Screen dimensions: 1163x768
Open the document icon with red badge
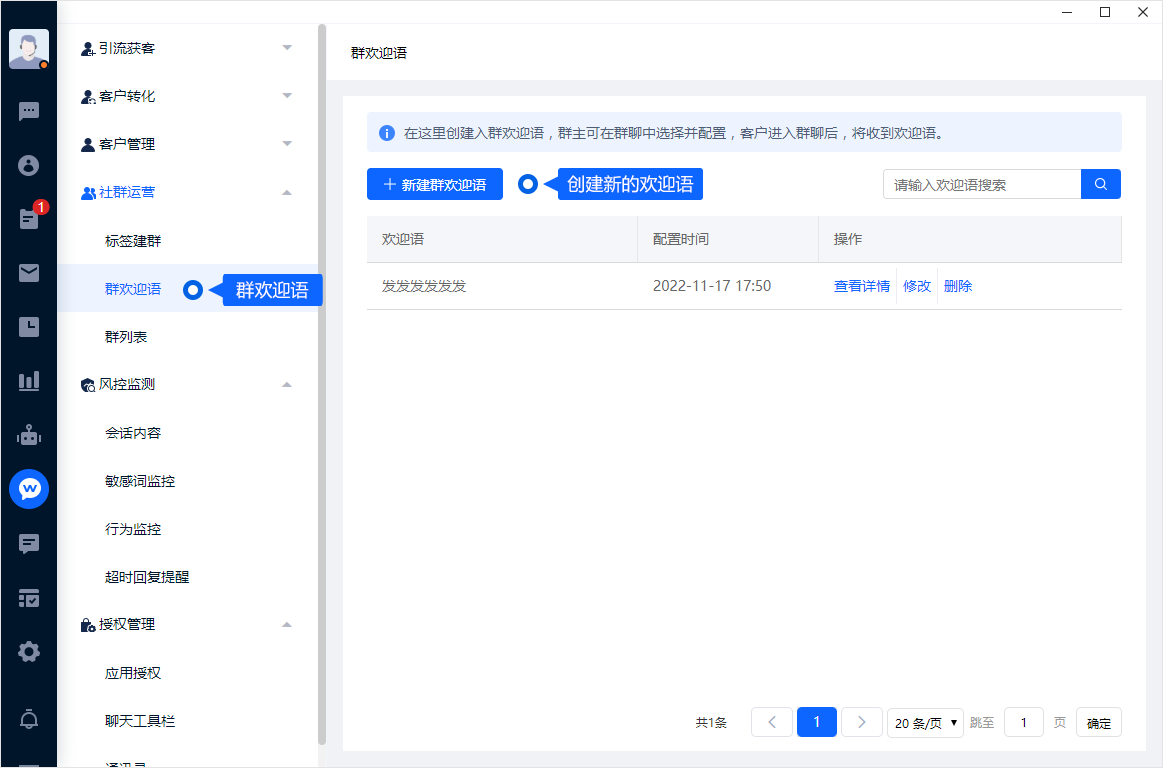(x=29, y=219)
